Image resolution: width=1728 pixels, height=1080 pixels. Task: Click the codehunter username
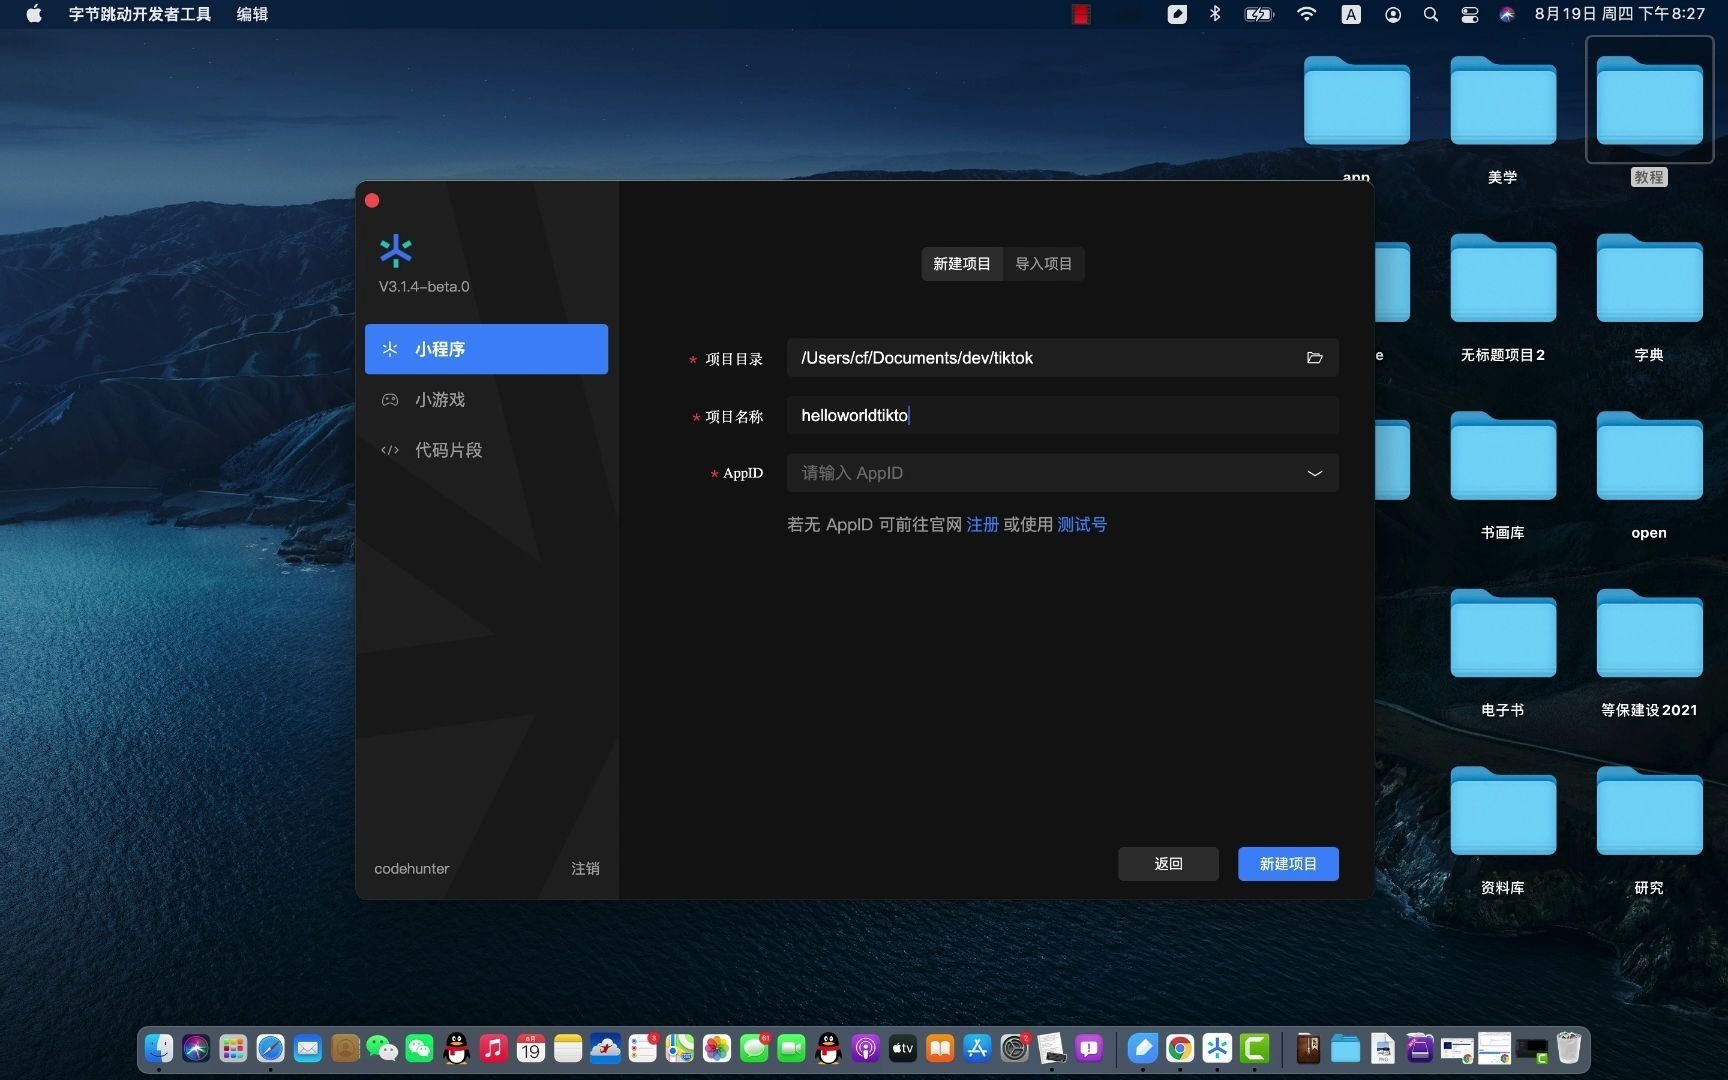(x=411, y=869)
